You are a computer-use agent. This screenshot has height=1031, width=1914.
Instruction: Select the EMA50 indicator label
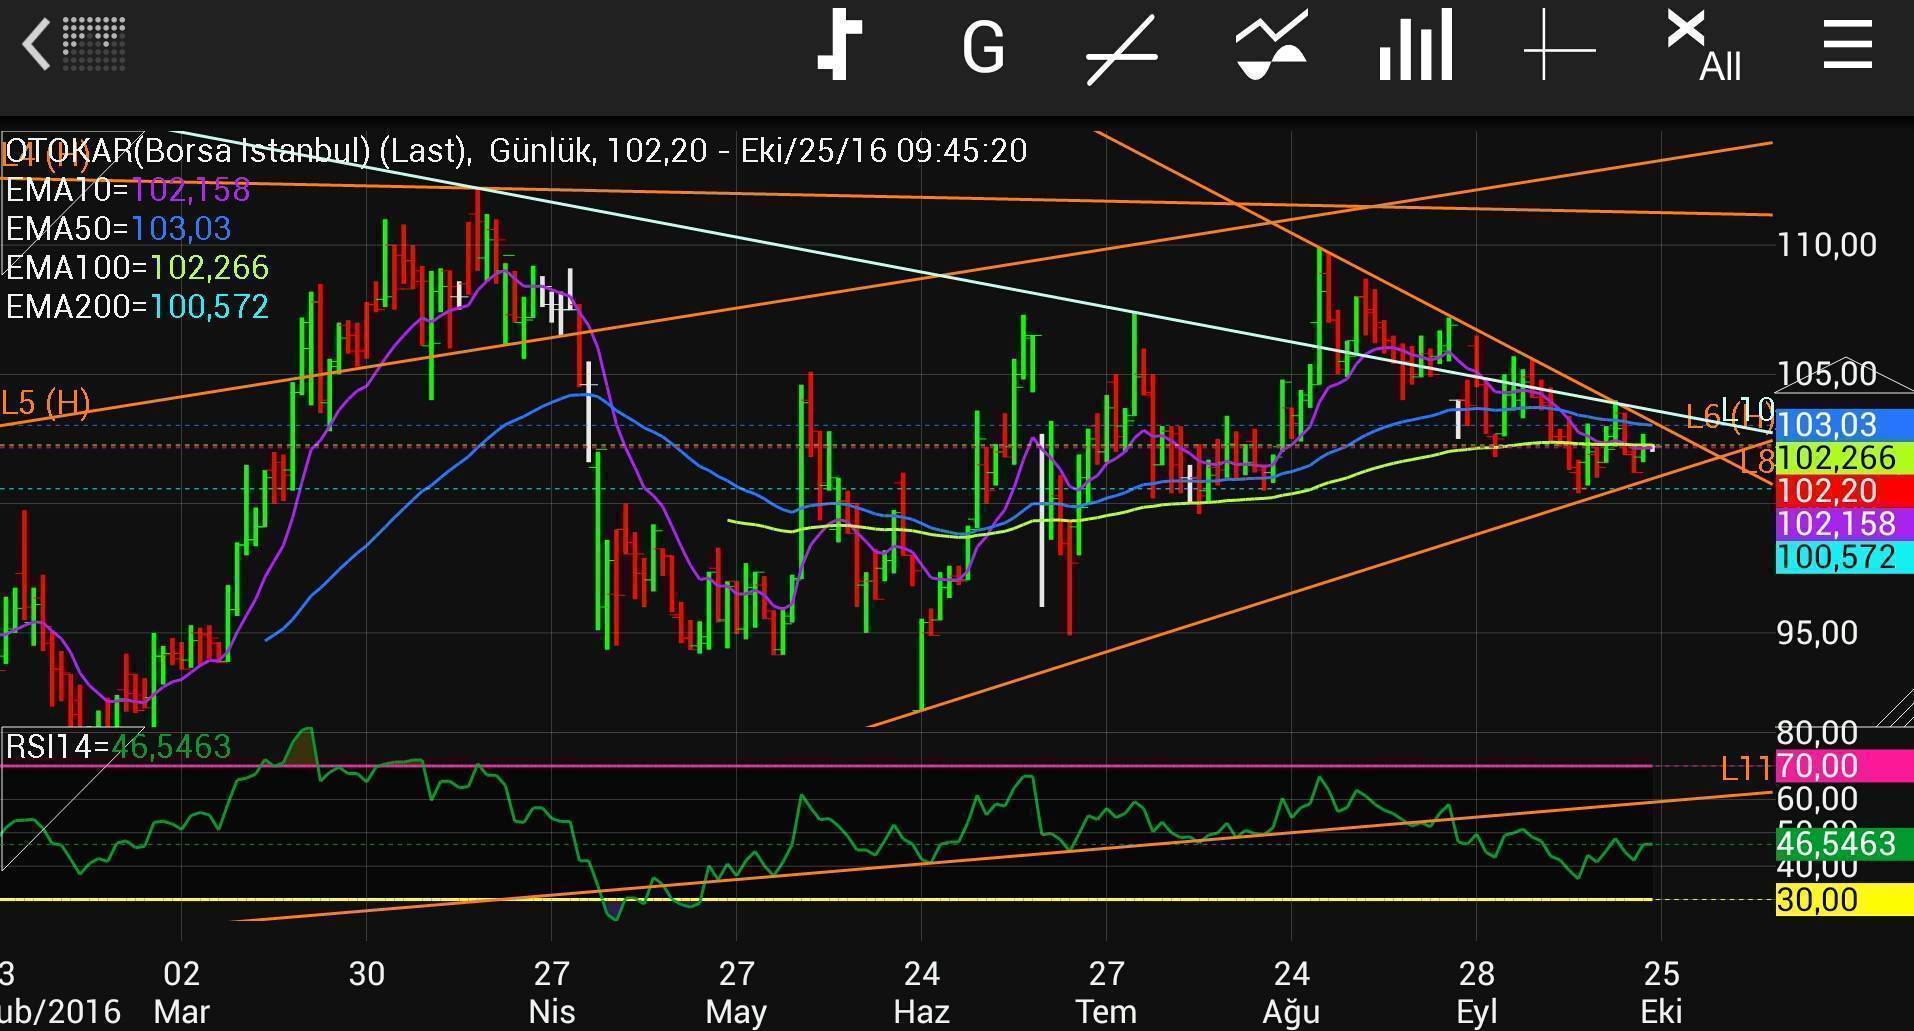[118, 229]
